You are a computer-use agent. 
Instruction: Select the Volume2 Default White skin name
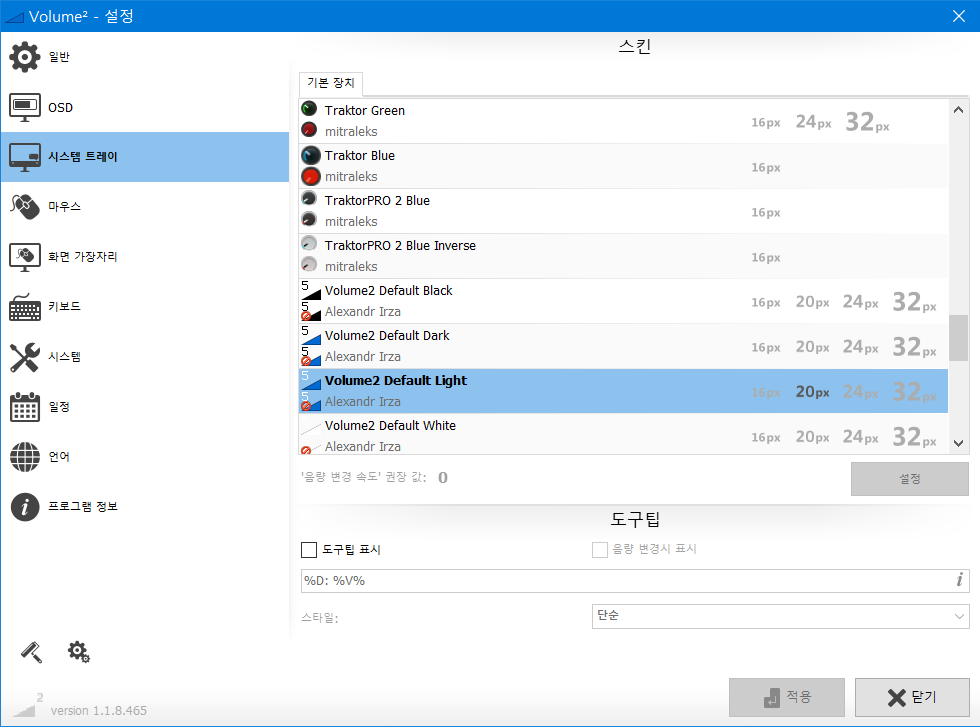tap(391, 426)
